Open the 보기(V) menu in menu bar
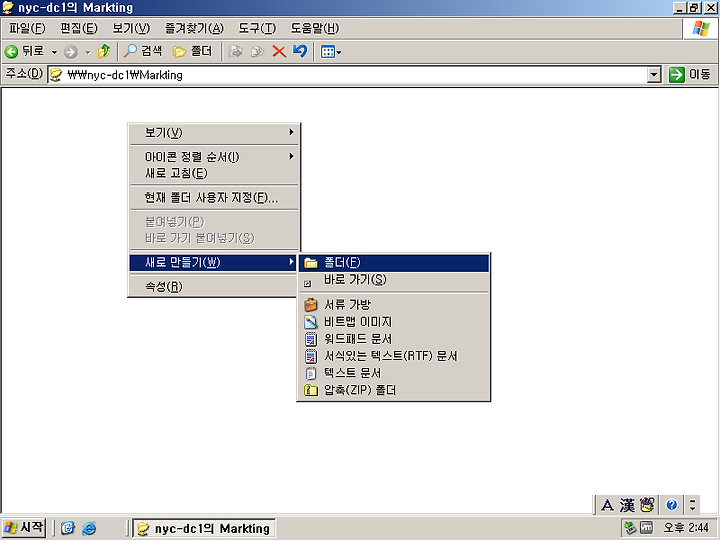 point(131,28)
